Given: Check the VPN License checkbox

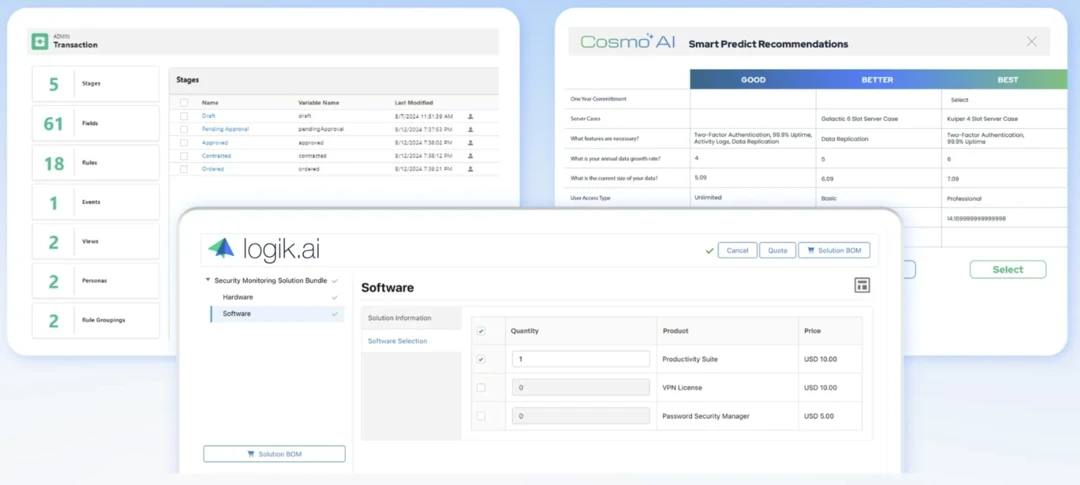Looking at the screenshot, I should [x=481, y=387].
